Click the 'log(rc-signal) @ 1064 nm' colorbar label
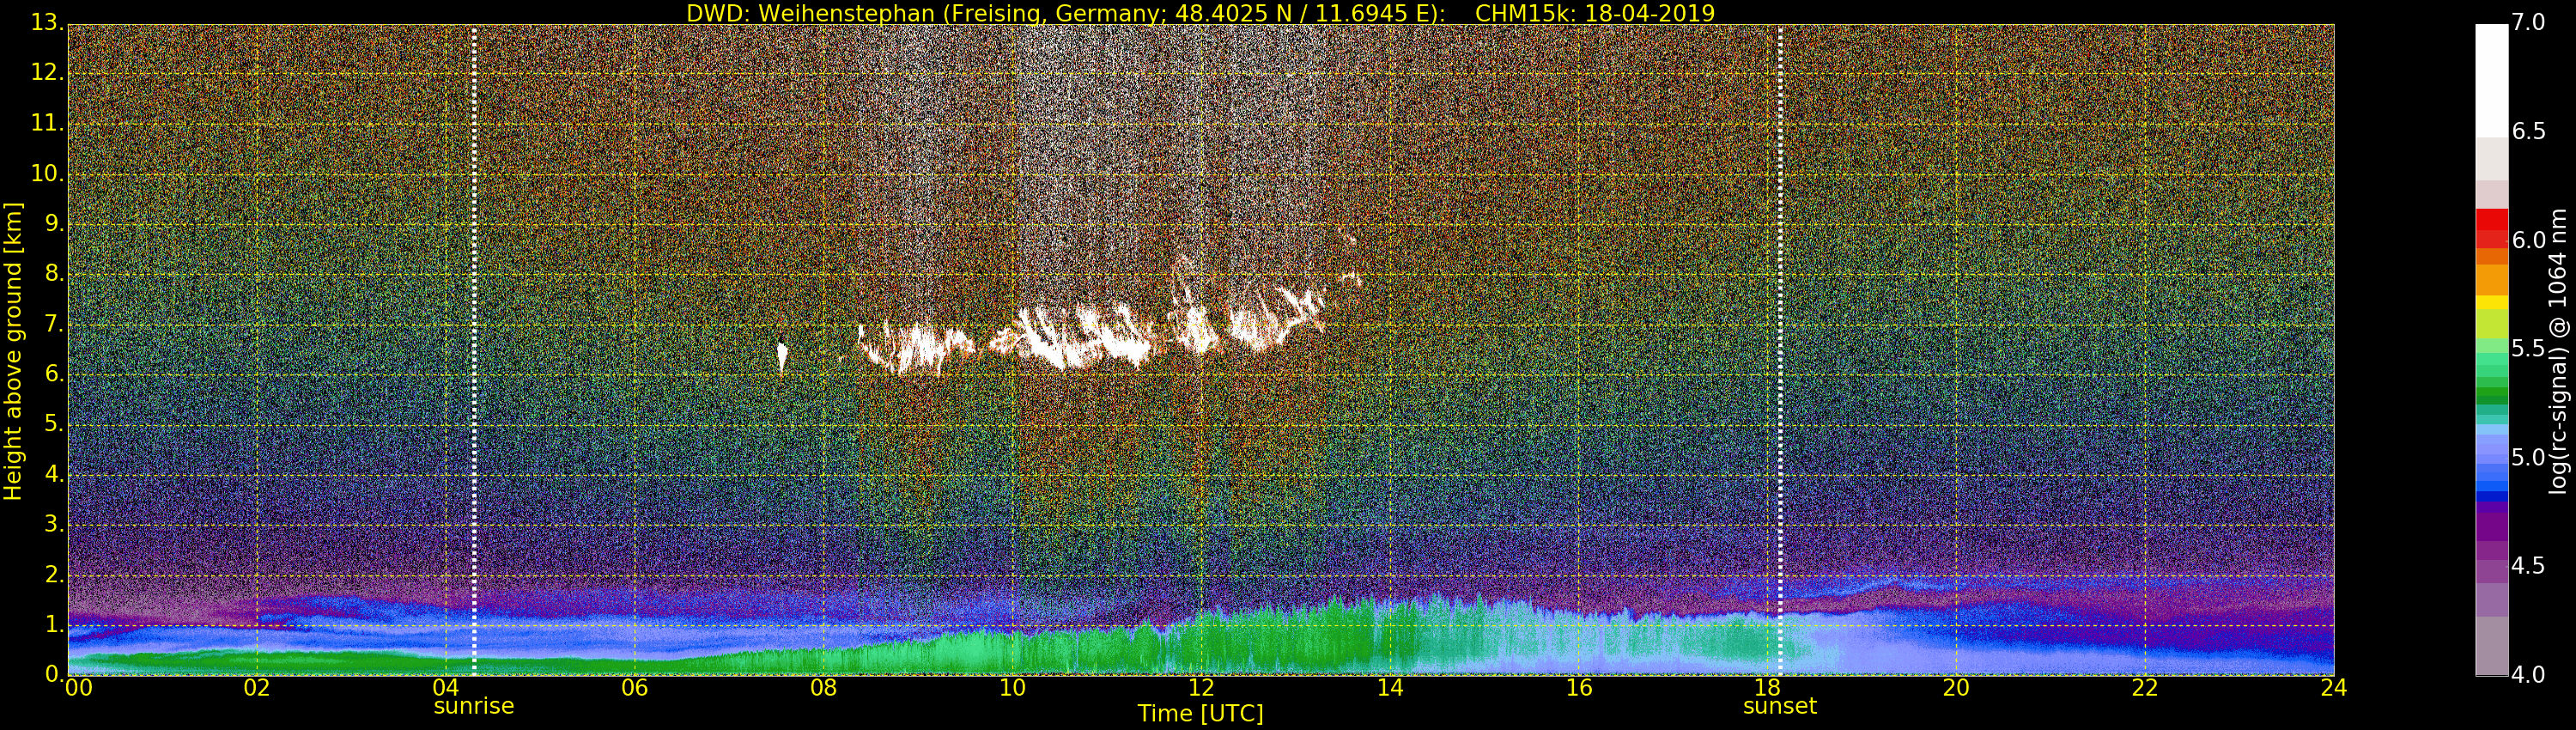Image resolution: width=2576 pixels, height=730 pixels. pyautogui.click(x=2557, y=350)
